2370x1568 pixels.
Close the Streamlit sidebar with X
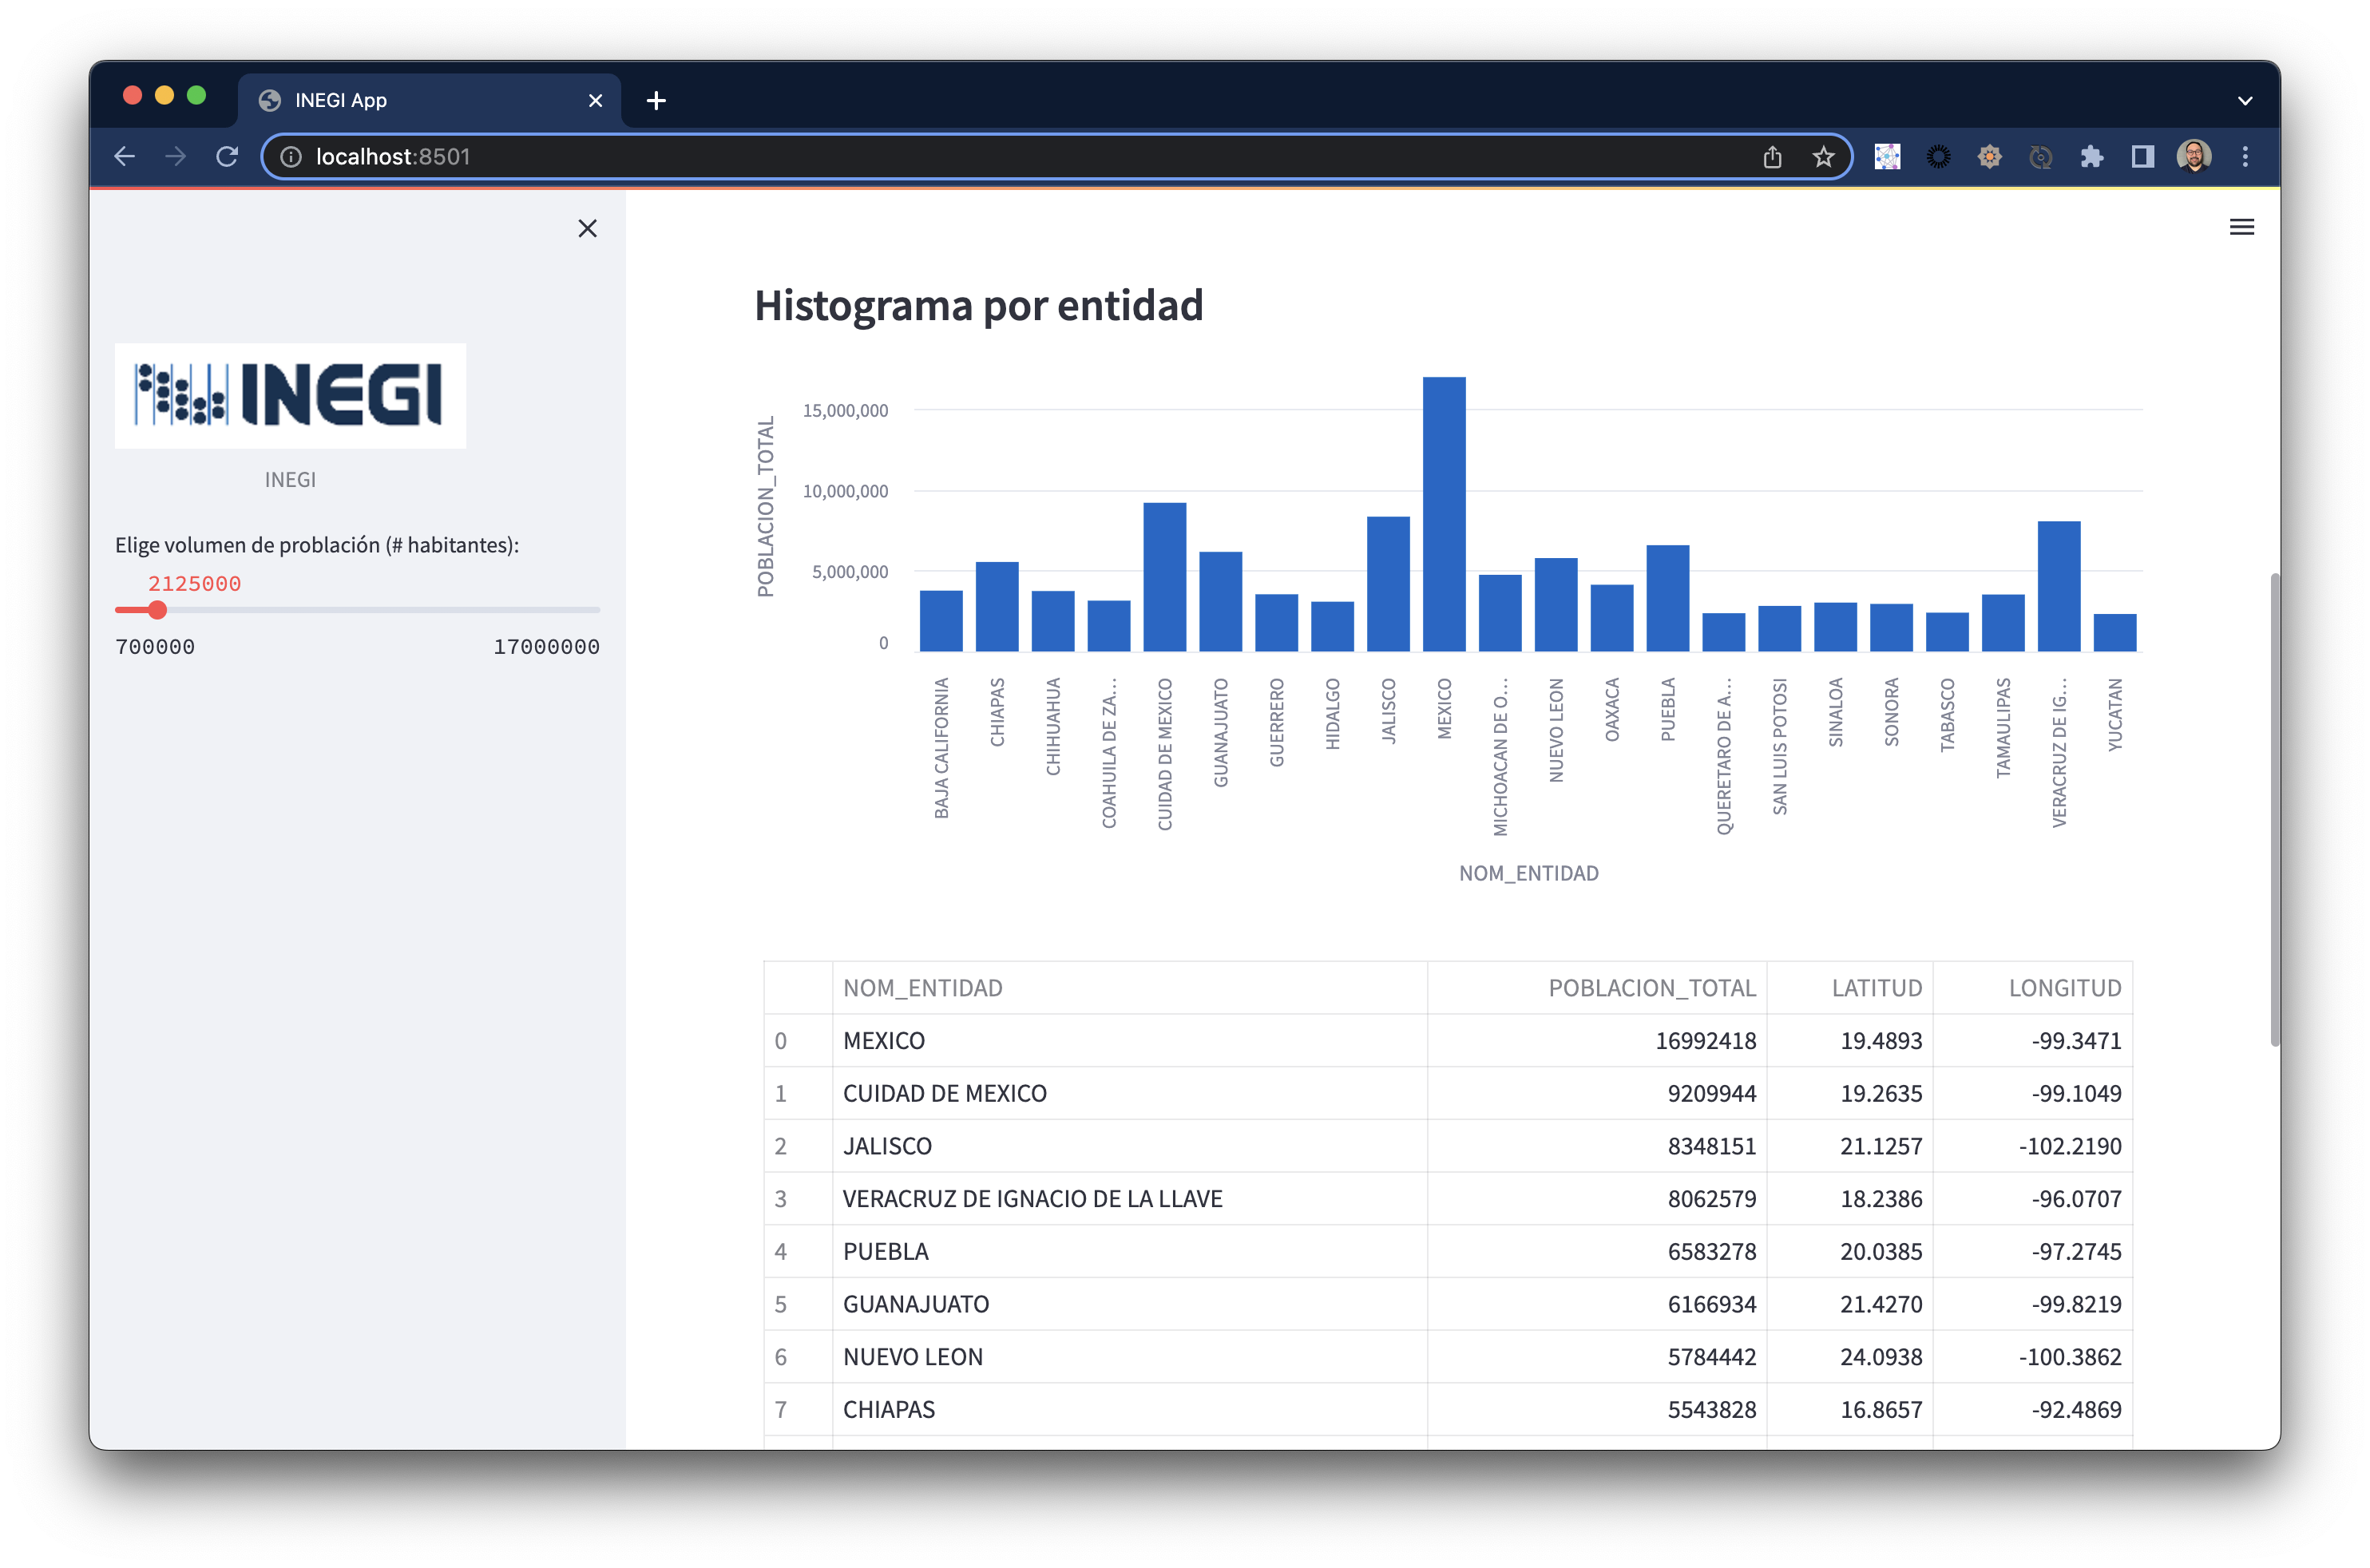[x=587, y=229]
